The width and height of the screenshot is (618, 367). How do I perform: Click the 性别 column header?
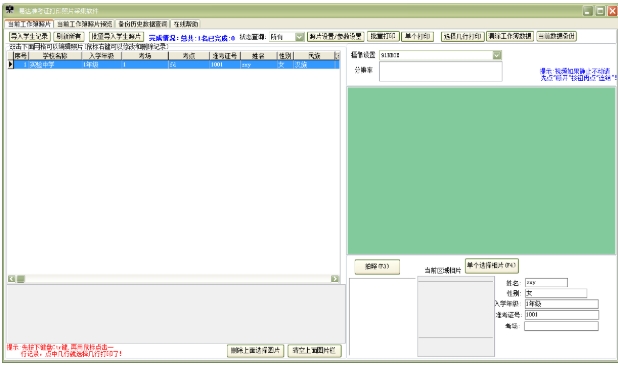285,56
